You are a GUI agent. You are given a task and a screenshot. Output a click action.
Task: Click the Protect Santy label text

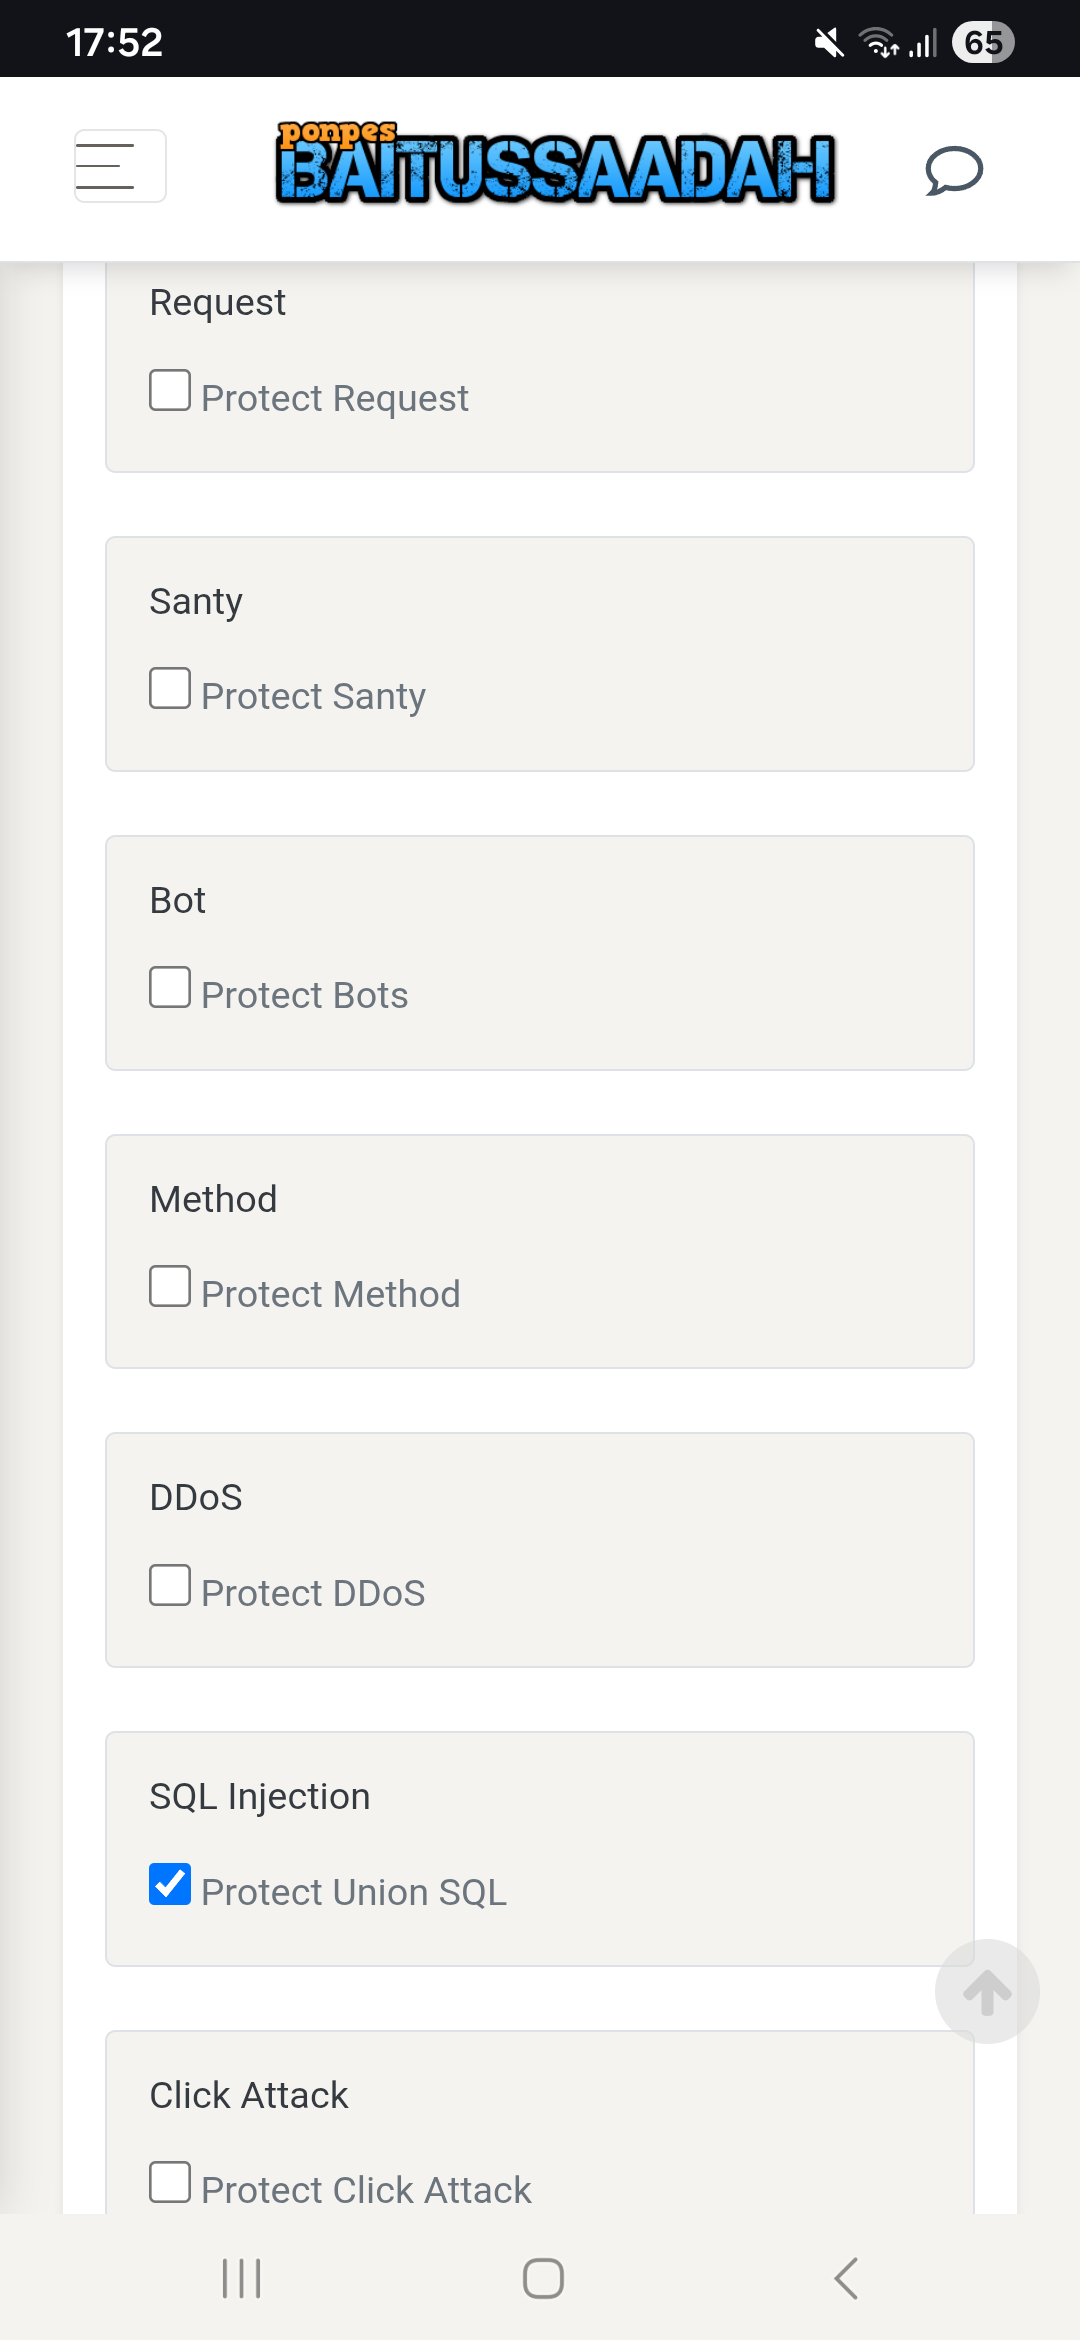click(x=313, y=696)
